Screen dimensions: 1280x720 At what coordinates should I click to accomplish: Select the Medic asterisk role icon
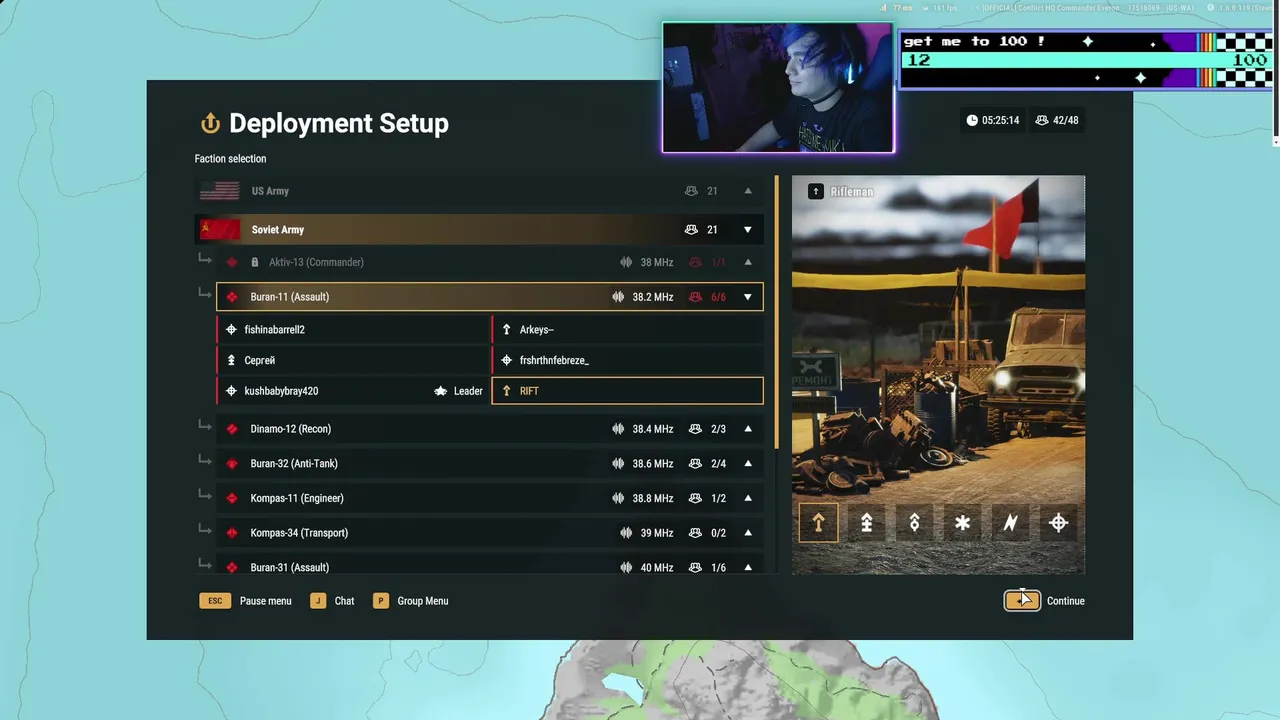[x=962, y=522]
